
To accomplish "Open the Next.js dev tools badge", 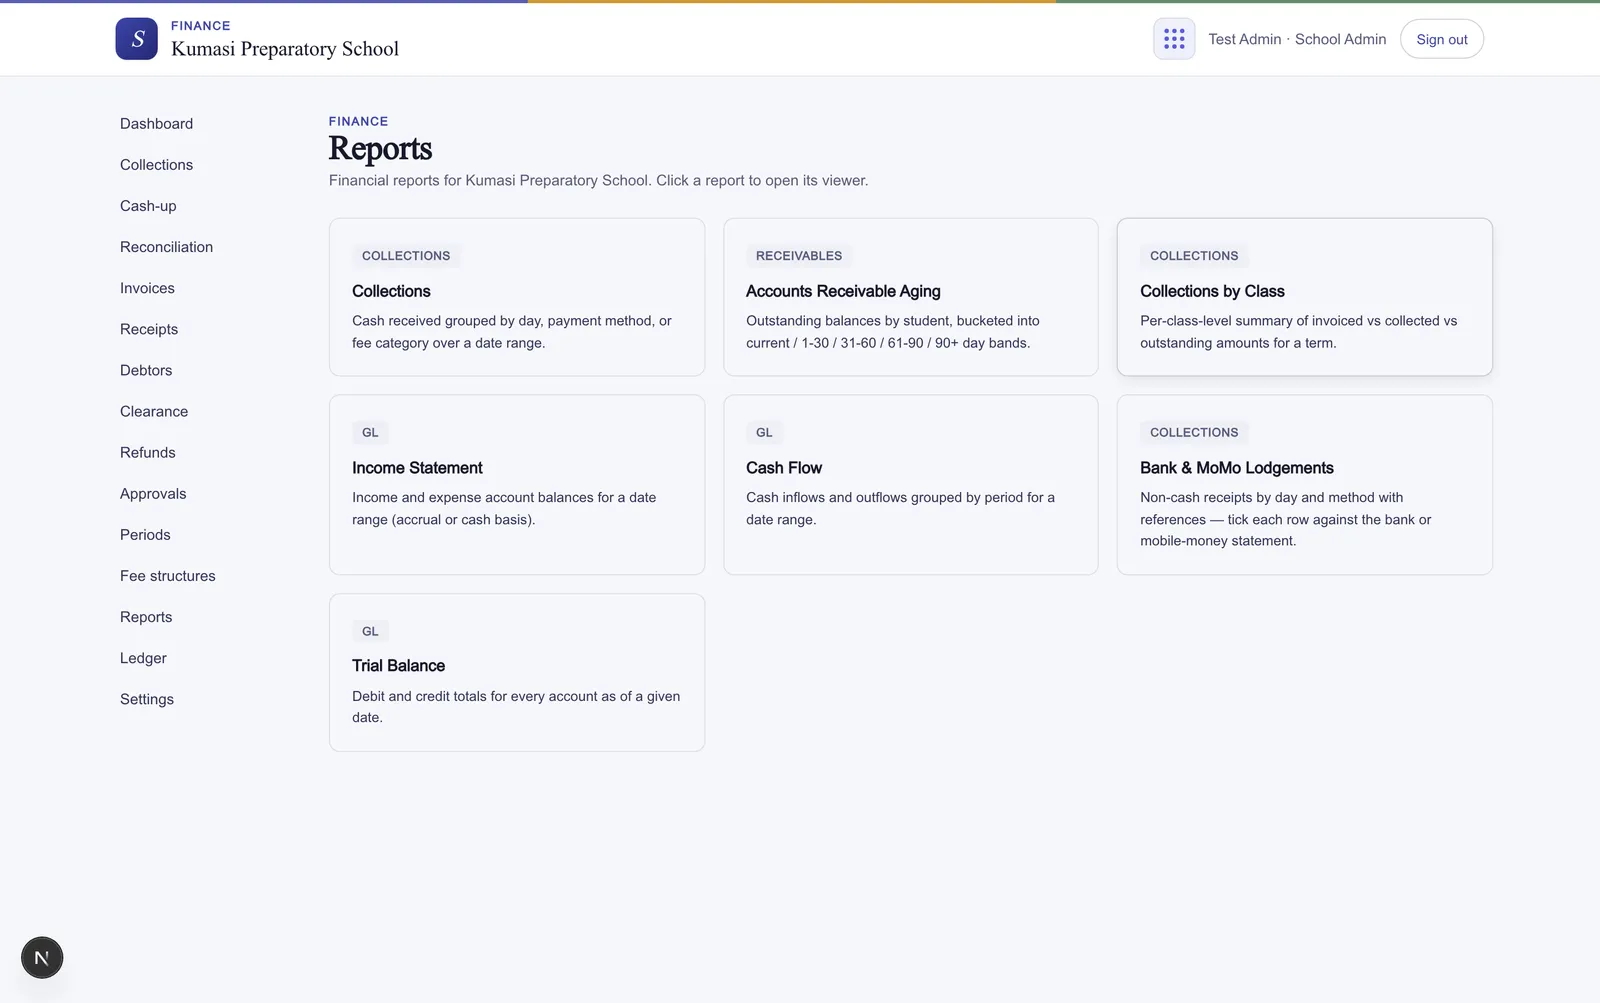I will [x=42, y=958].
